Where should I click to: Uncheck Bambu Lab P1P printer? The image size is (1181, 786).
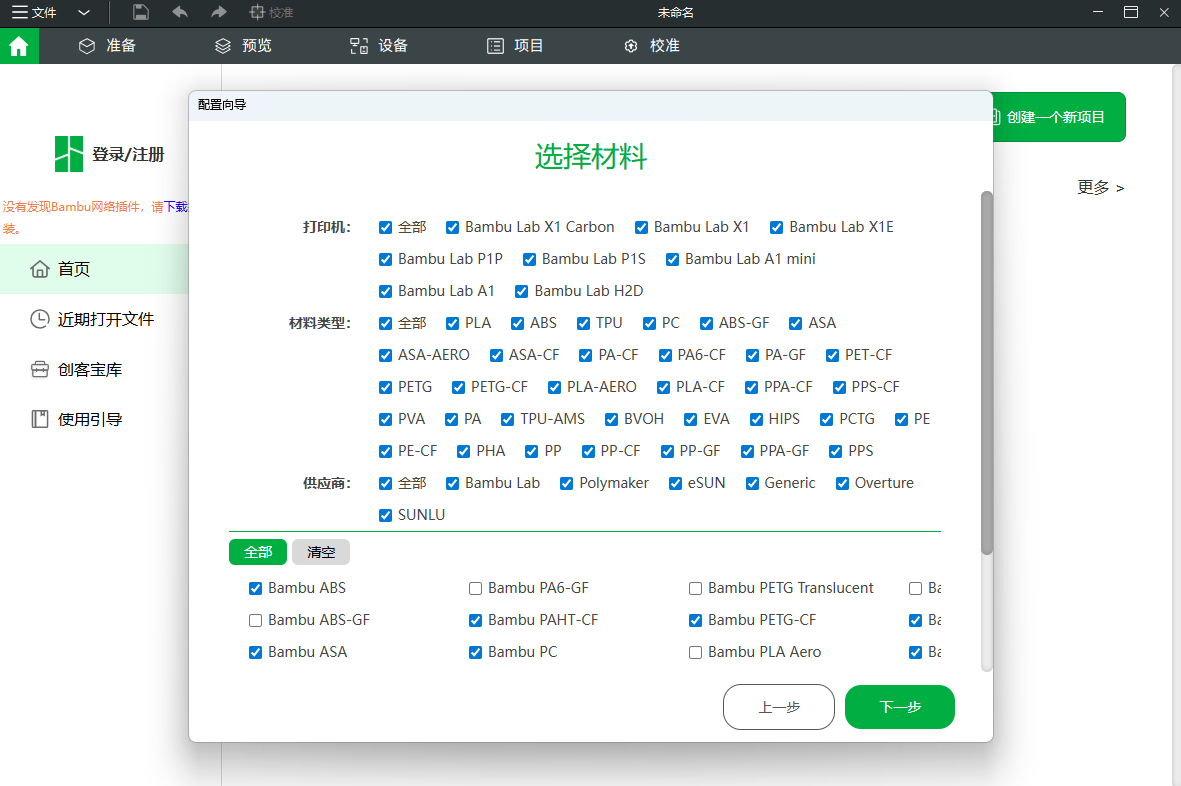click(x=386, y=260)
